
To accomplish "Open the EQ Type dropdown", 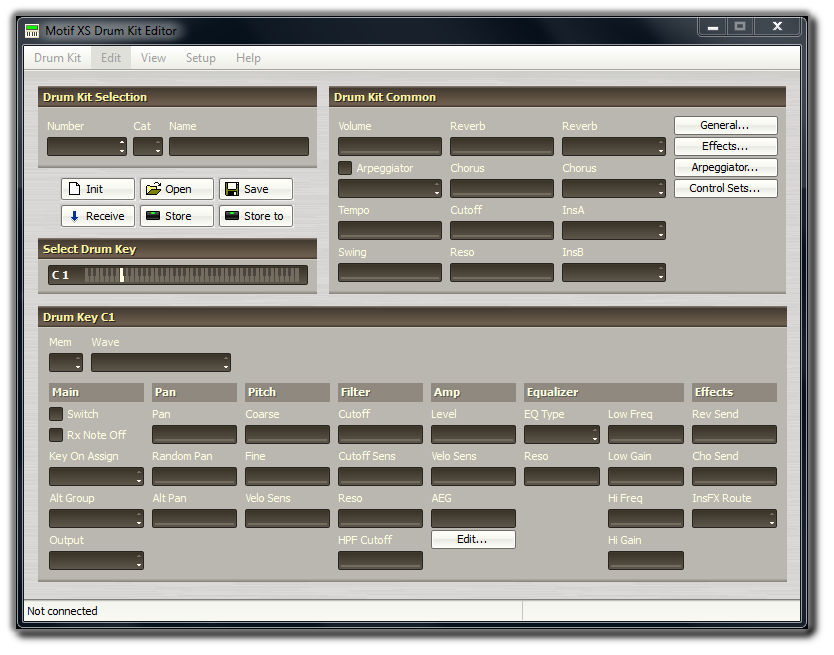I will [562, 434].
